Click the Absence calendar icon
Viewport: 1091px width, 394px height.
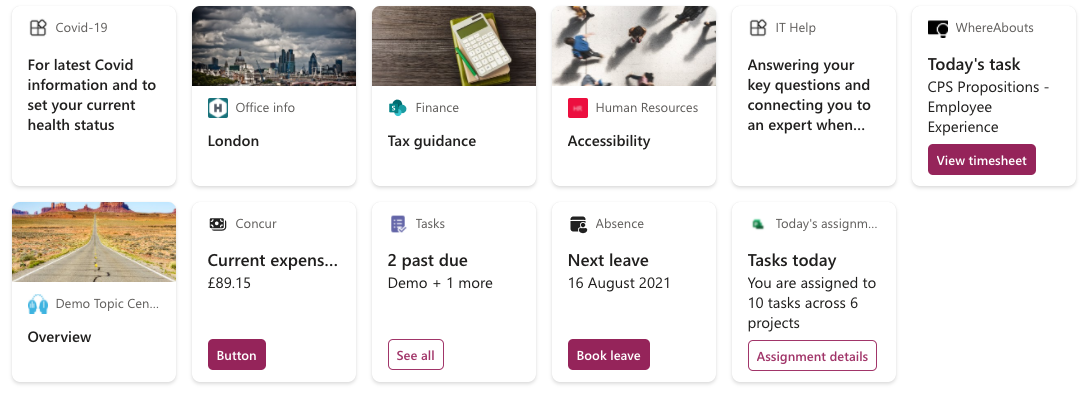578,224
